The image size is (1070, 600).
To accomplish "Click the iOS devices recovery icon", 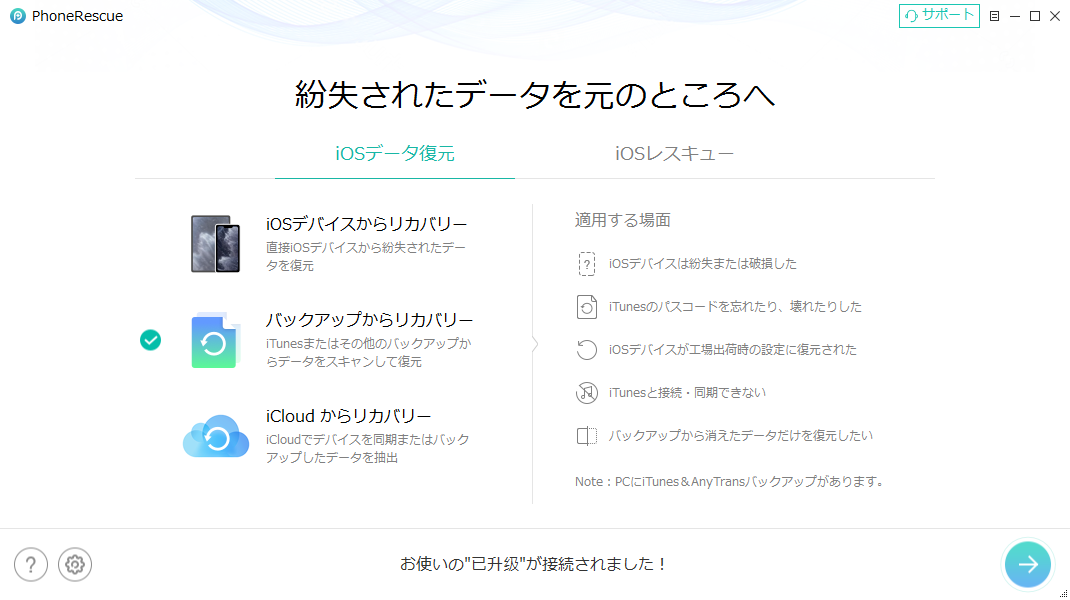I will pyautogui.click(x=216, y=244).
